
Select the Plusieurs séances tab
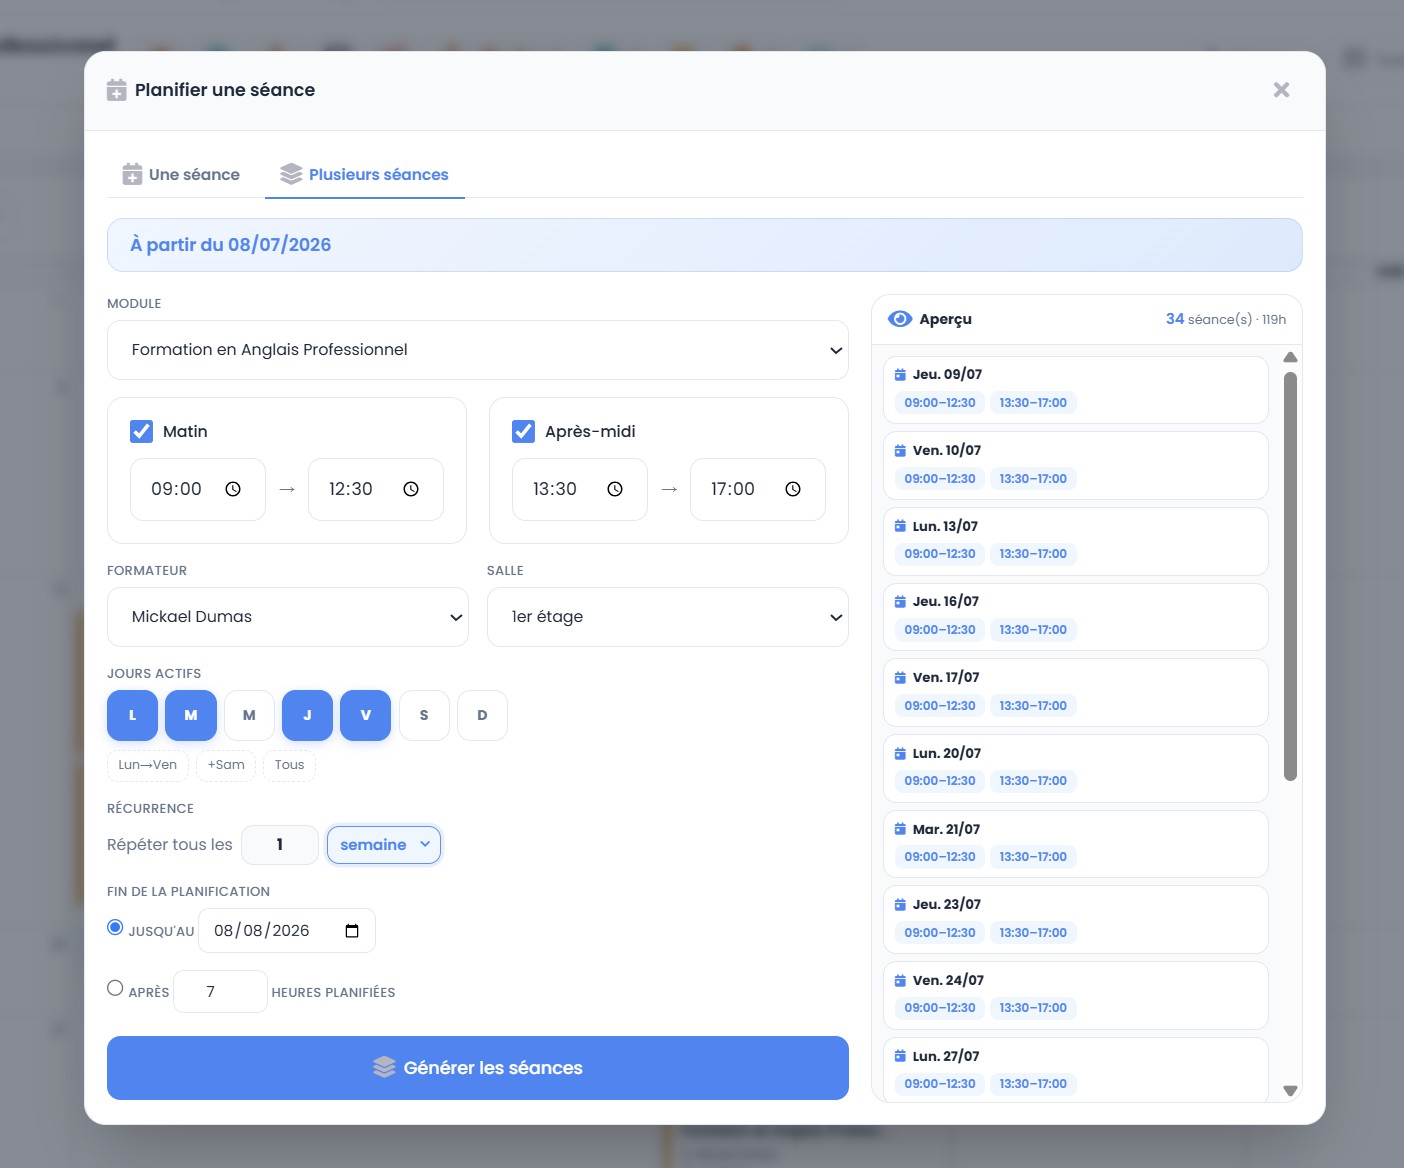tap(365, 174)
